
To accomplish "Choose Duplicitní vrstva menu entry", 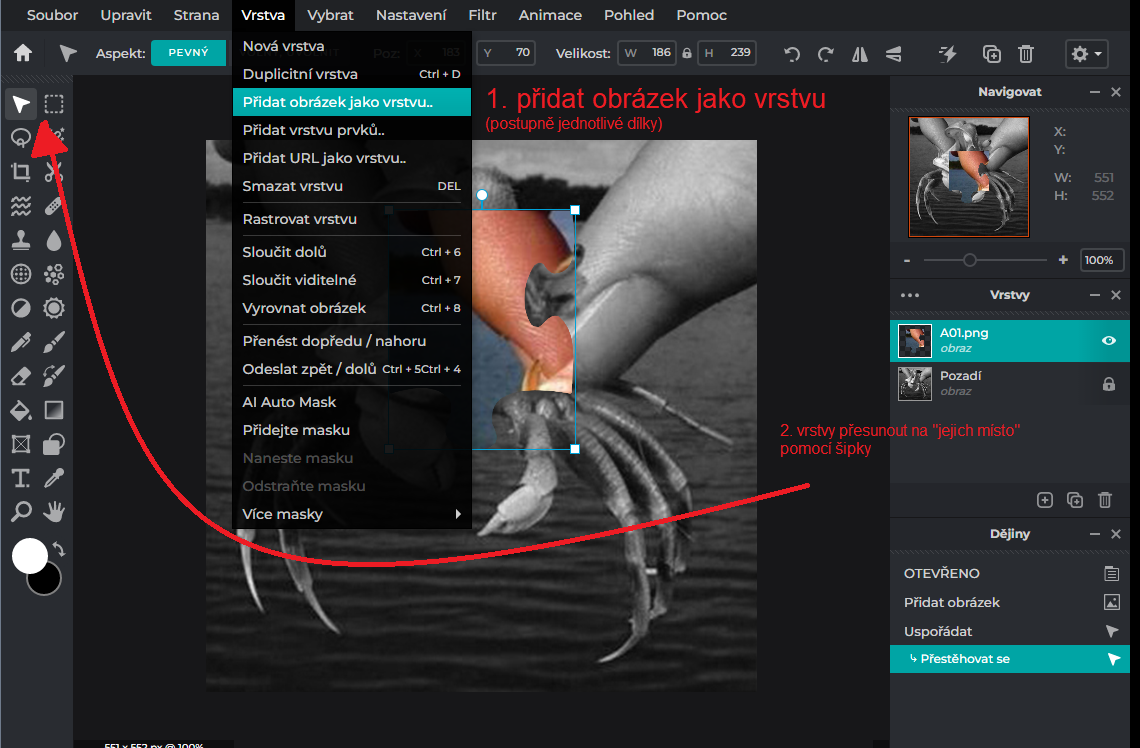I will coord(352,74).
